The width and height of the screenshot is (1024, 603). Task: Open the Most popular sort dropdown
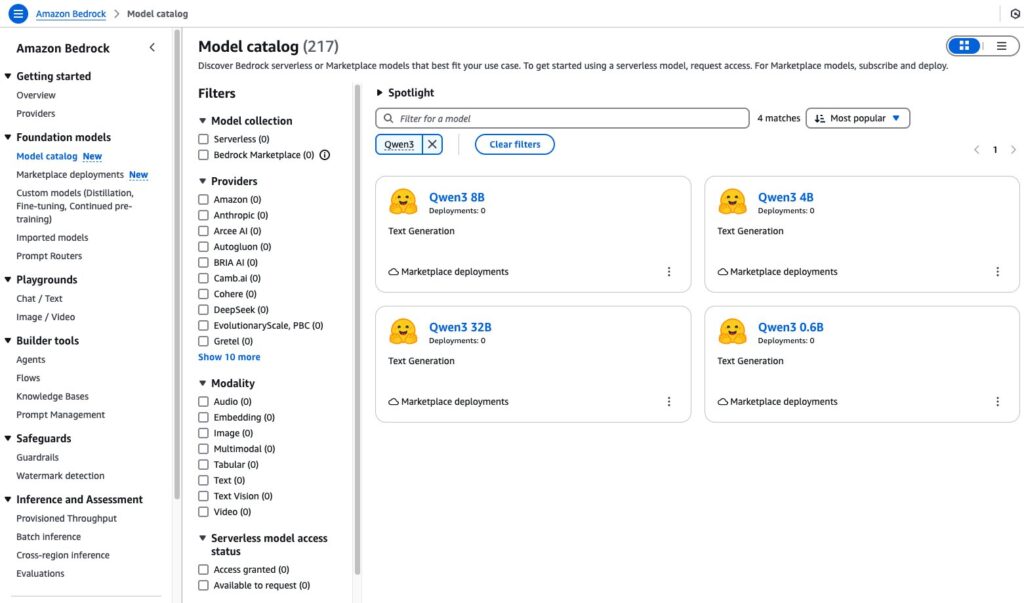coord(858,118)
